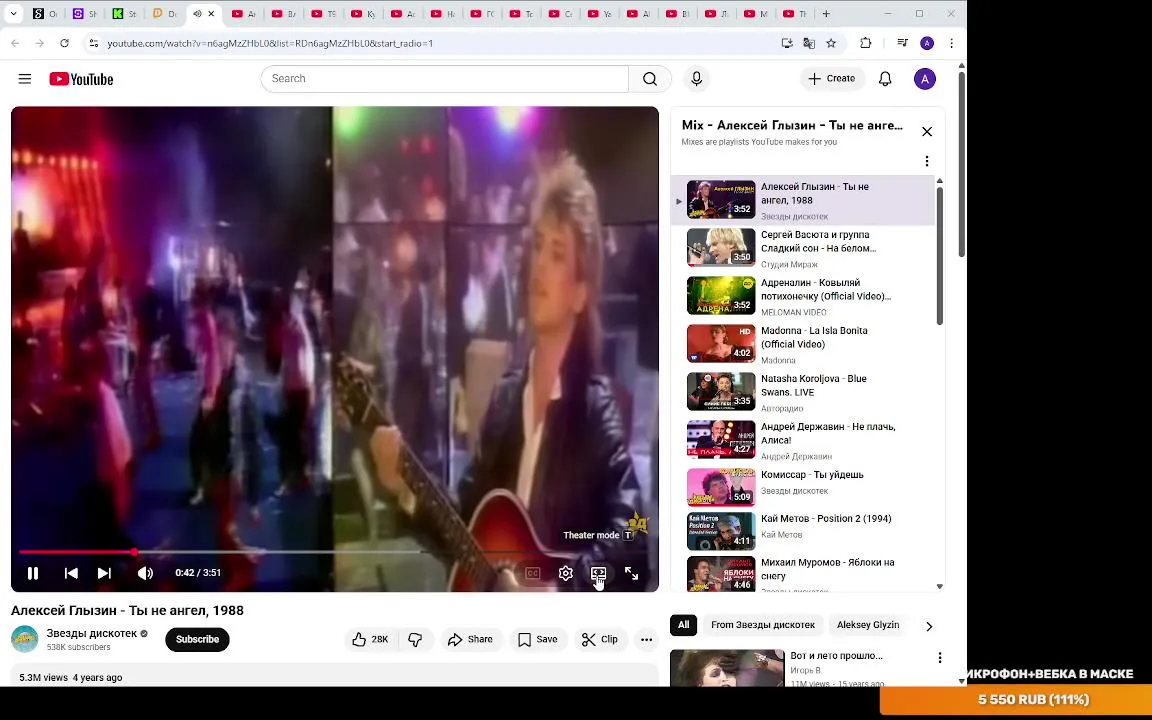Select Михаил Муромов - Яблоки на снегу
Screen dimensions: 1152x720
802,573
